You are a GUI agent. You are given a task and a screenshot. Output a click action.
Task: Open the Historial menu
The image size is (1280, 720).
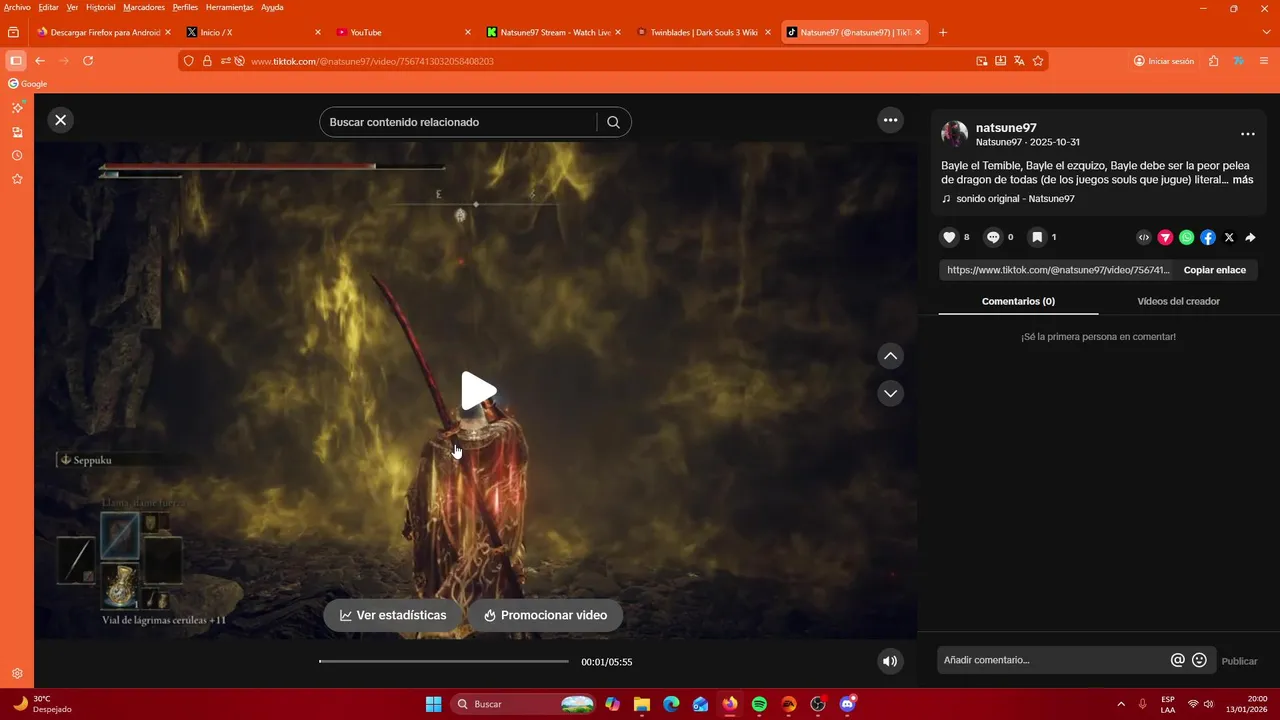100,7
